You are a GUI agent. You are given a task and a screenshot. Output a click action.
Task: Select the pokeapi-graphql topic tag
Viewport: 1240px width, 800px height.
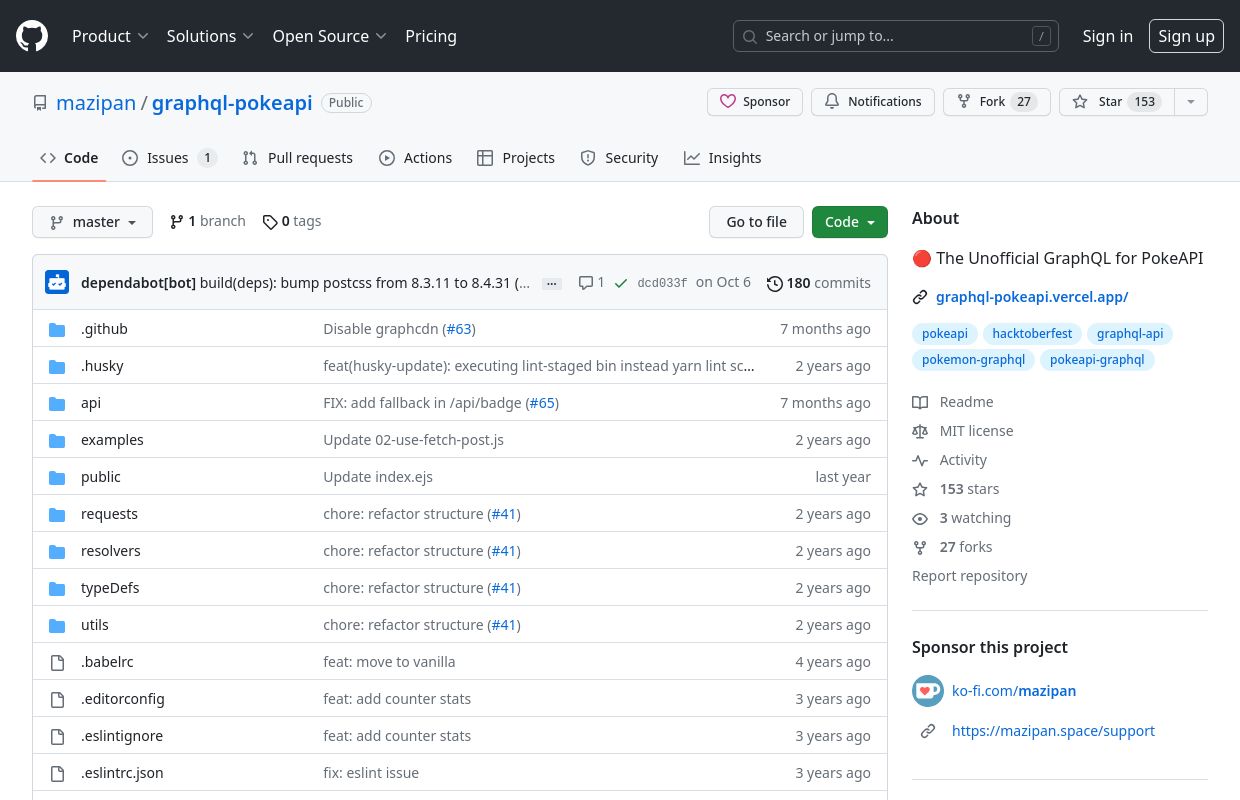[x=1097, y=359]
